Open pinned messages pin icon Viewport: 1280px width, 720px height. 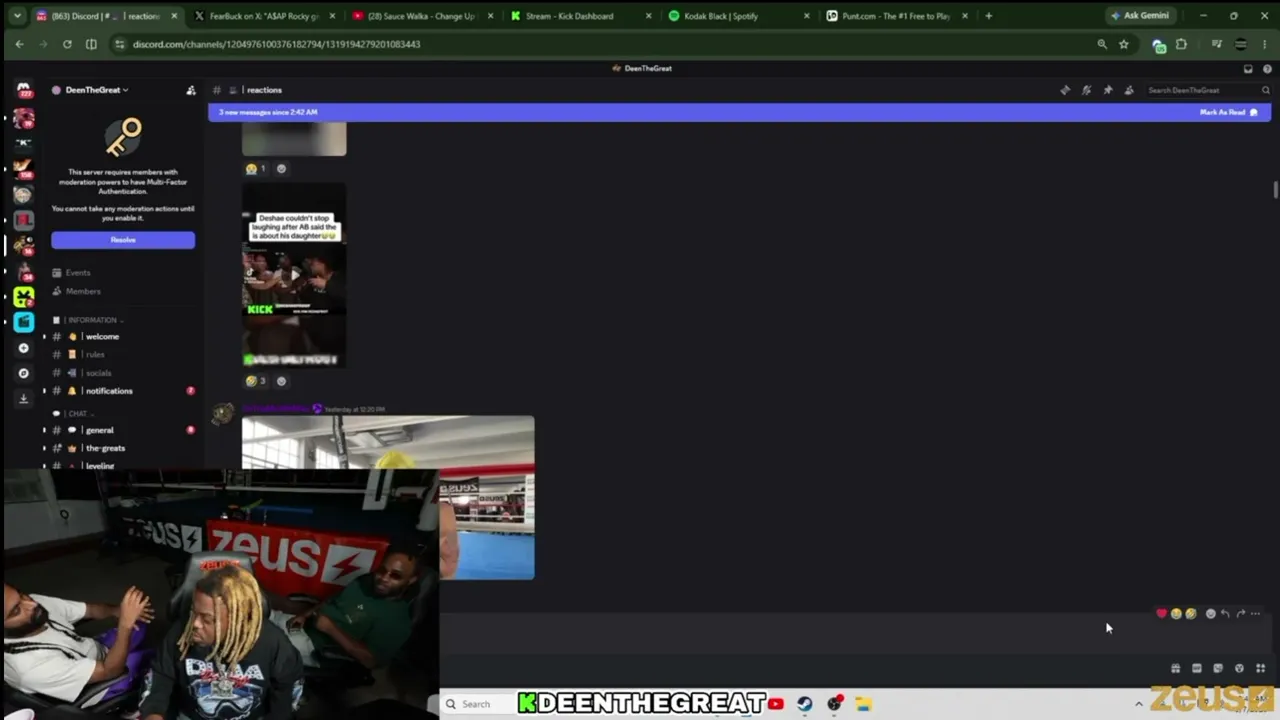coord(1108,90)
